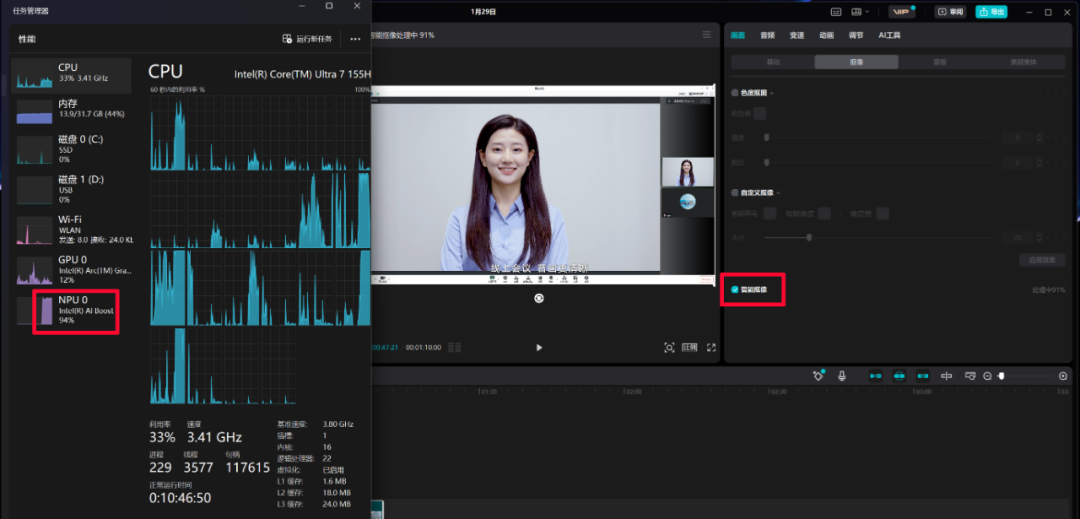1080x519 pixels.
Task: Click the CPU mini graph thumbnail
Action: [x=34, y=74]
